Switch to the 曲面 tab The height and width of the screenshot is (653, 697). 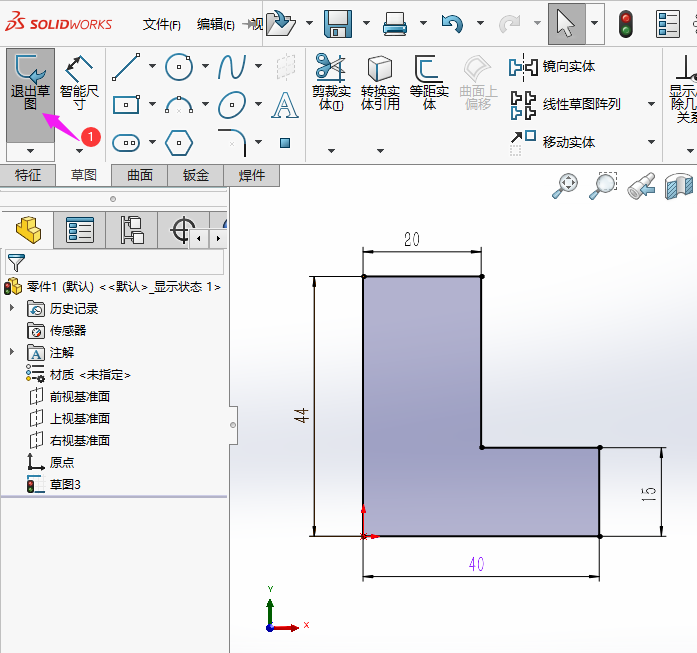140,175
